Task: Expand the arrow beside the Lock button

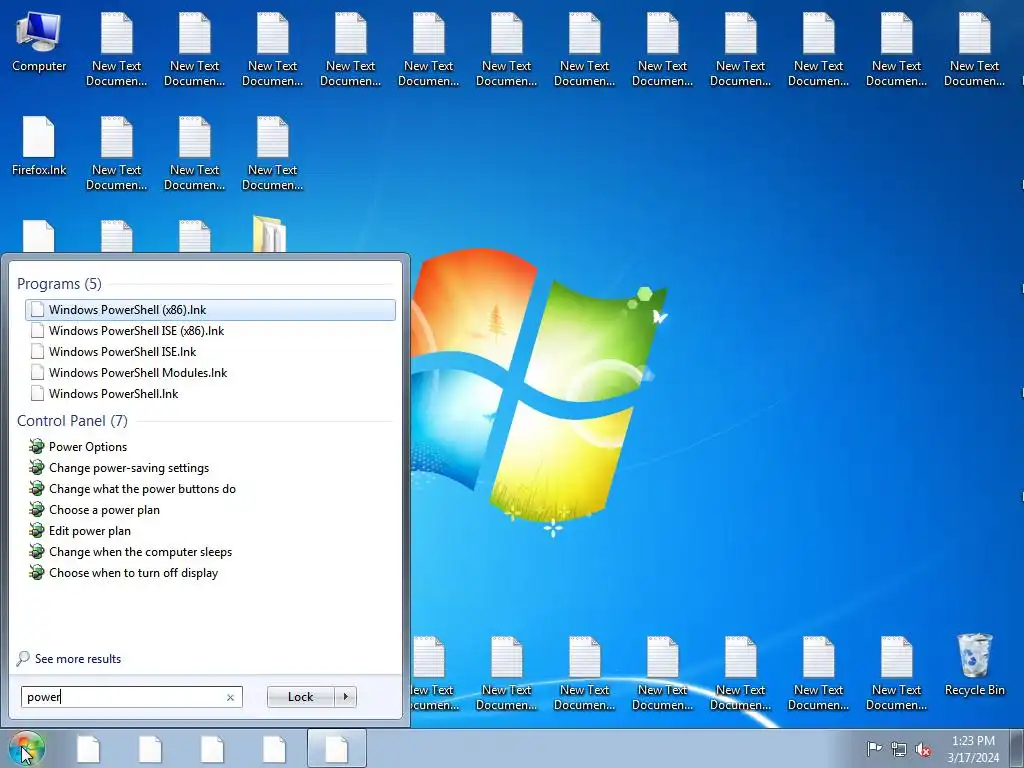Action: click(345, 697)
